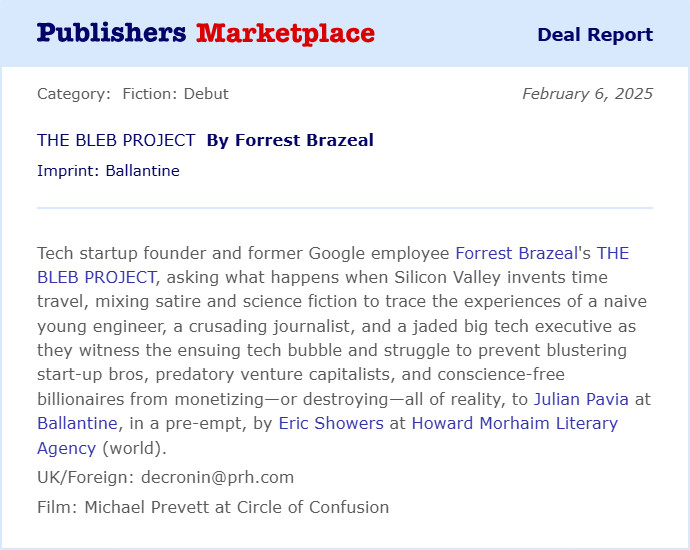Select the Fiction: Debut category text
The image size is (690, 550).
(176, 94)
